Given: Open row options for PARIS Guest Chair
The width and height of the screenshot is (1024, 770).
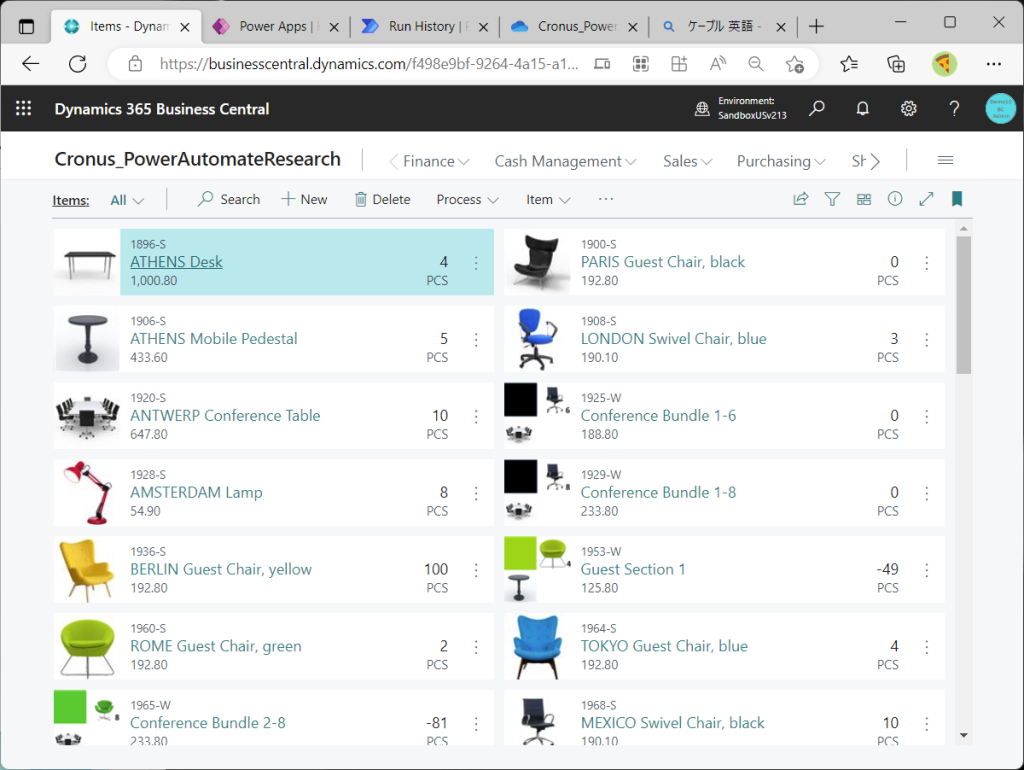Looking at the screenshot, I should click(927, 263).
